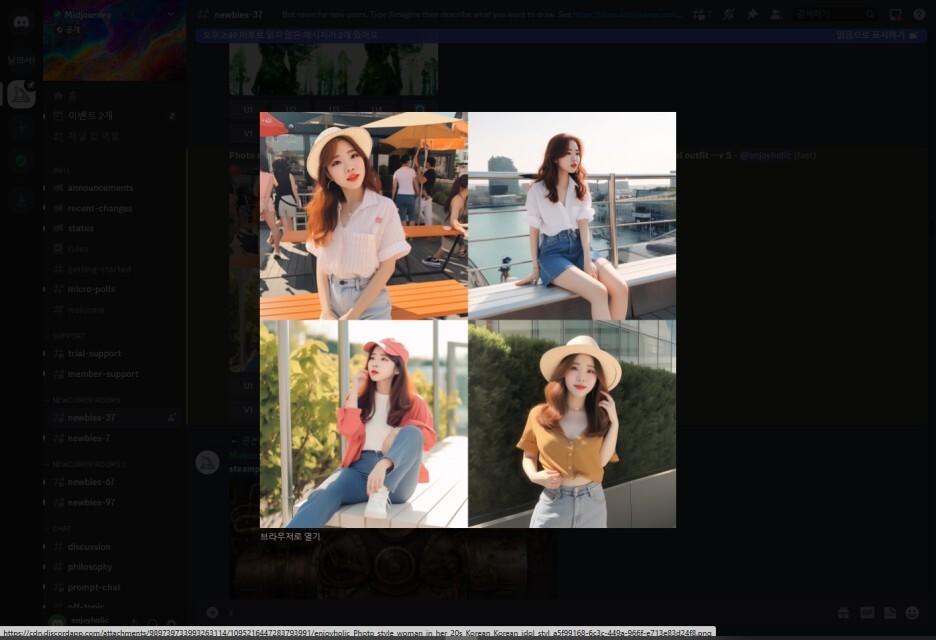Open the sticker picker icon
936x640 pixels.
(889, 613)
